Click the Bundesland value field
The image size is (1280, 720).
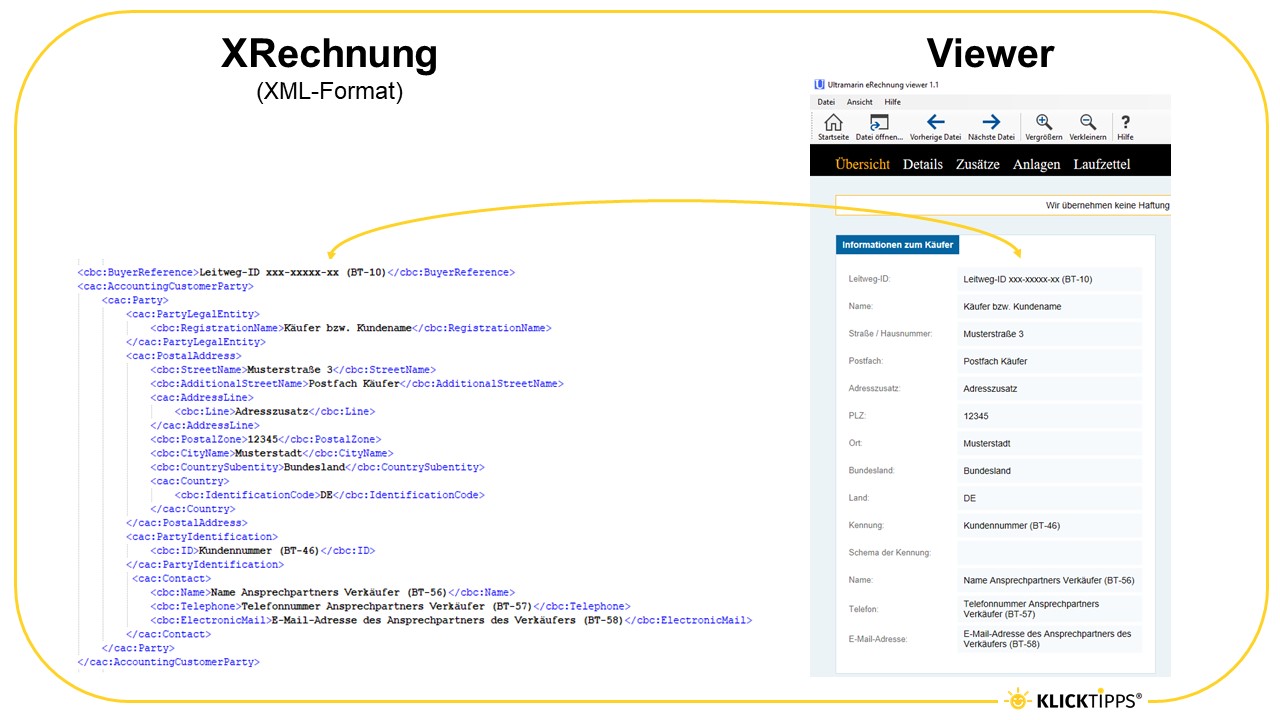click(1049, 470)
